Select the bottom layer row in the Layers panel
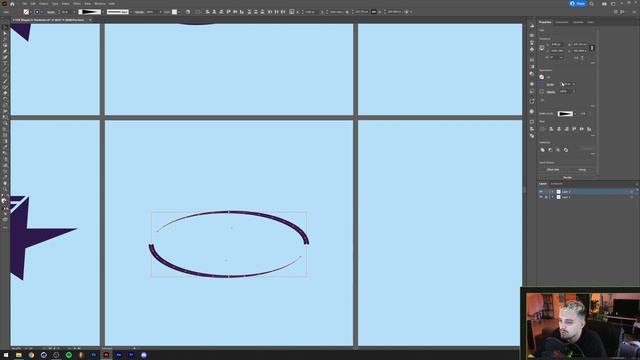This screenshot has height=360, width=640. click(588, 197)
